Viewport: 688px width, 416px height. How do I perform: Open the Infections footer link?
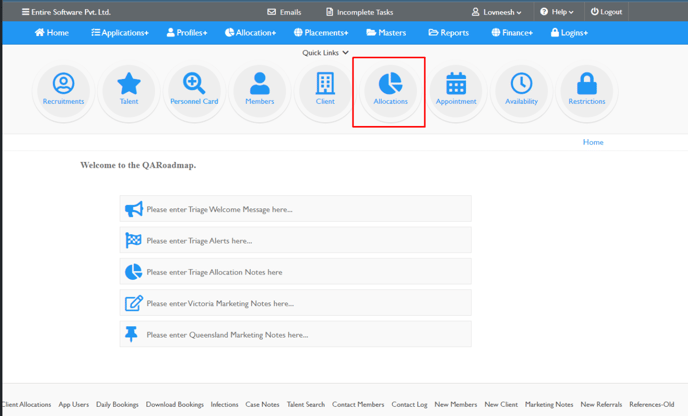click(224, 404)
